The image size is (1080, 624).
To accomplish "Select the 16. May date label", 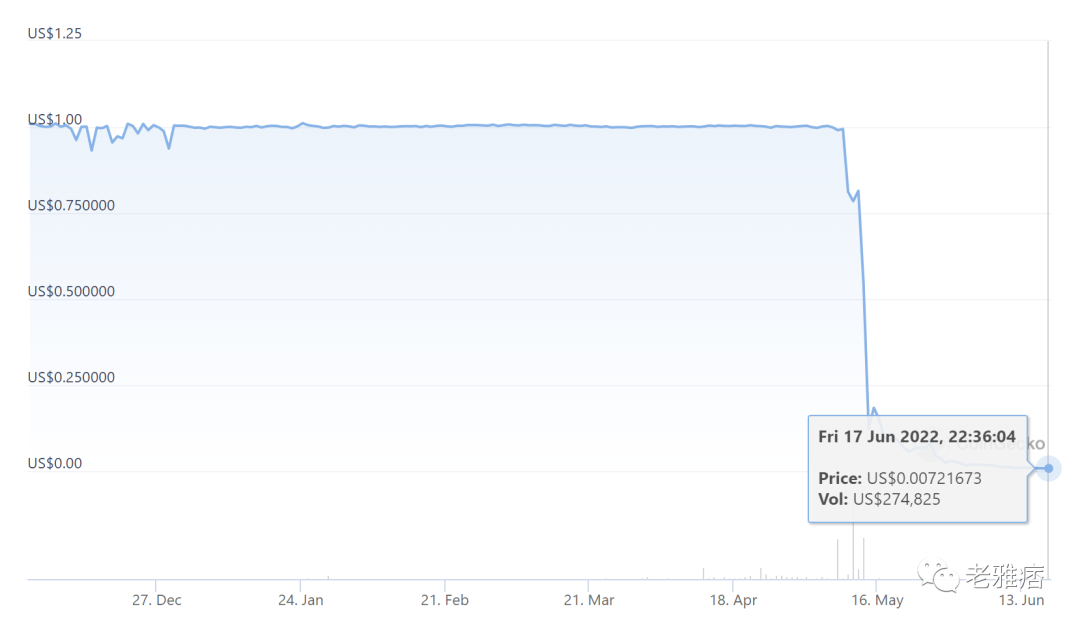I will (877, 600).
